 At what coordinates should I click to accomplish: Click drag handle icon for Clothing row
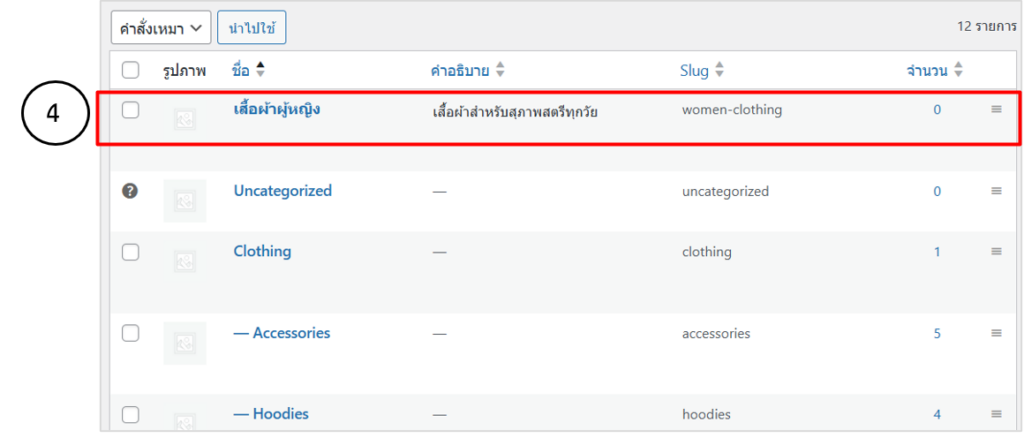(996, 252)
